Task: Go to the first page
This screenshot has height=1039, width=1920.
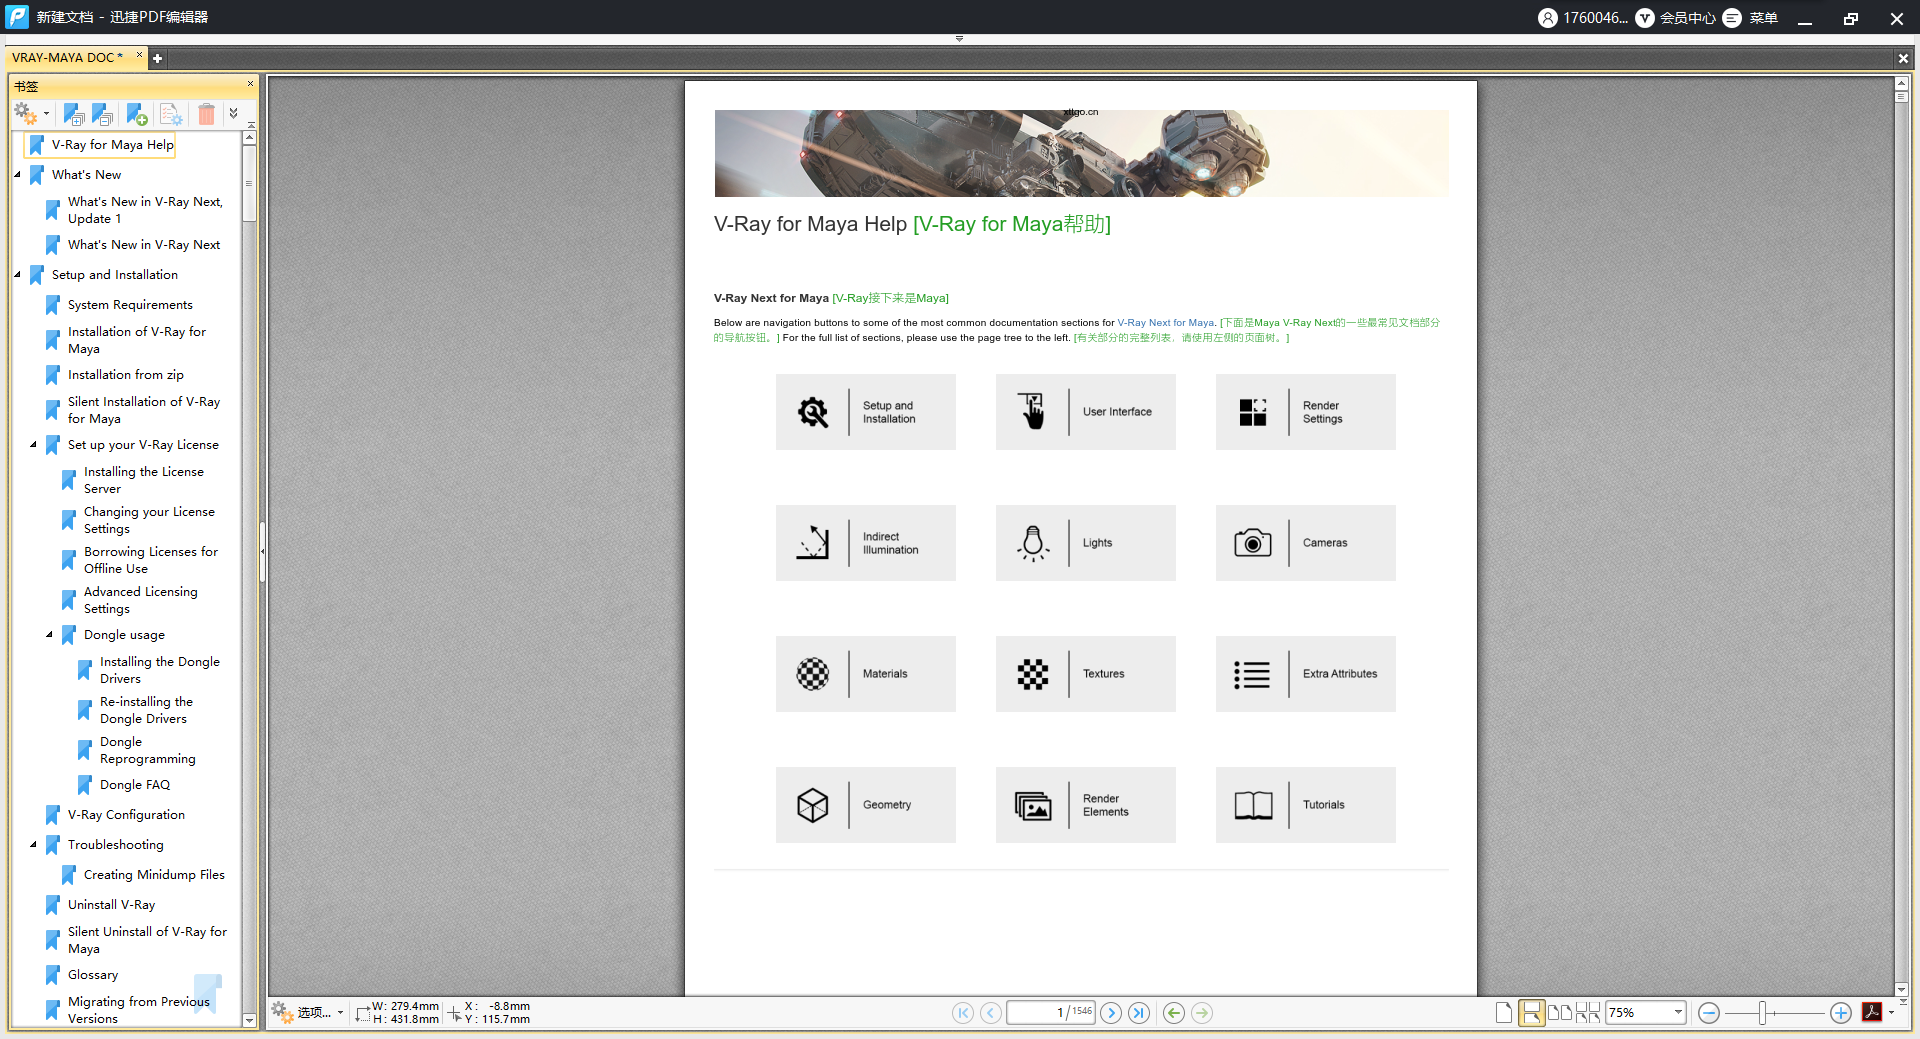Action: point(963,1013)
